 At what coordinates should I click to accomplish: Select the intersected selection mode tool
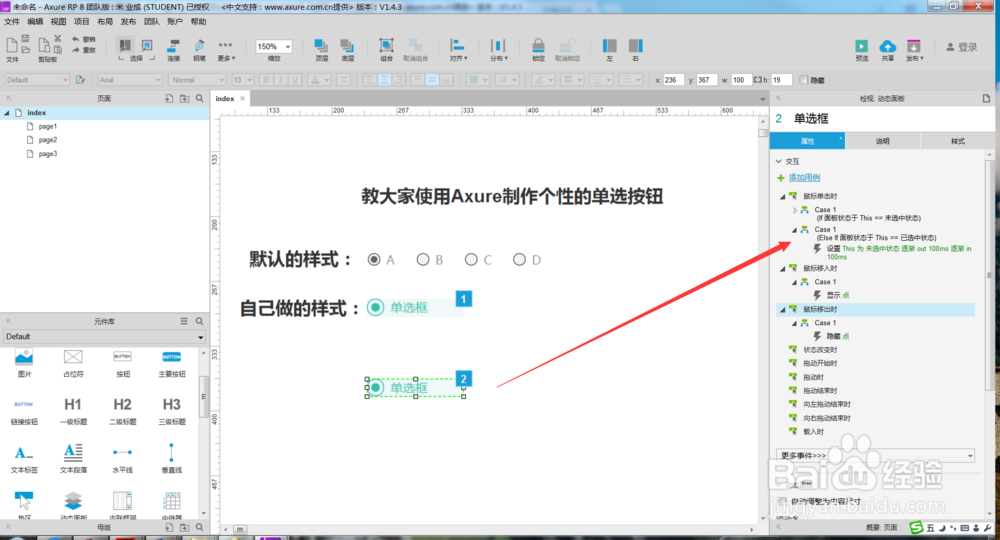(125, 45)
